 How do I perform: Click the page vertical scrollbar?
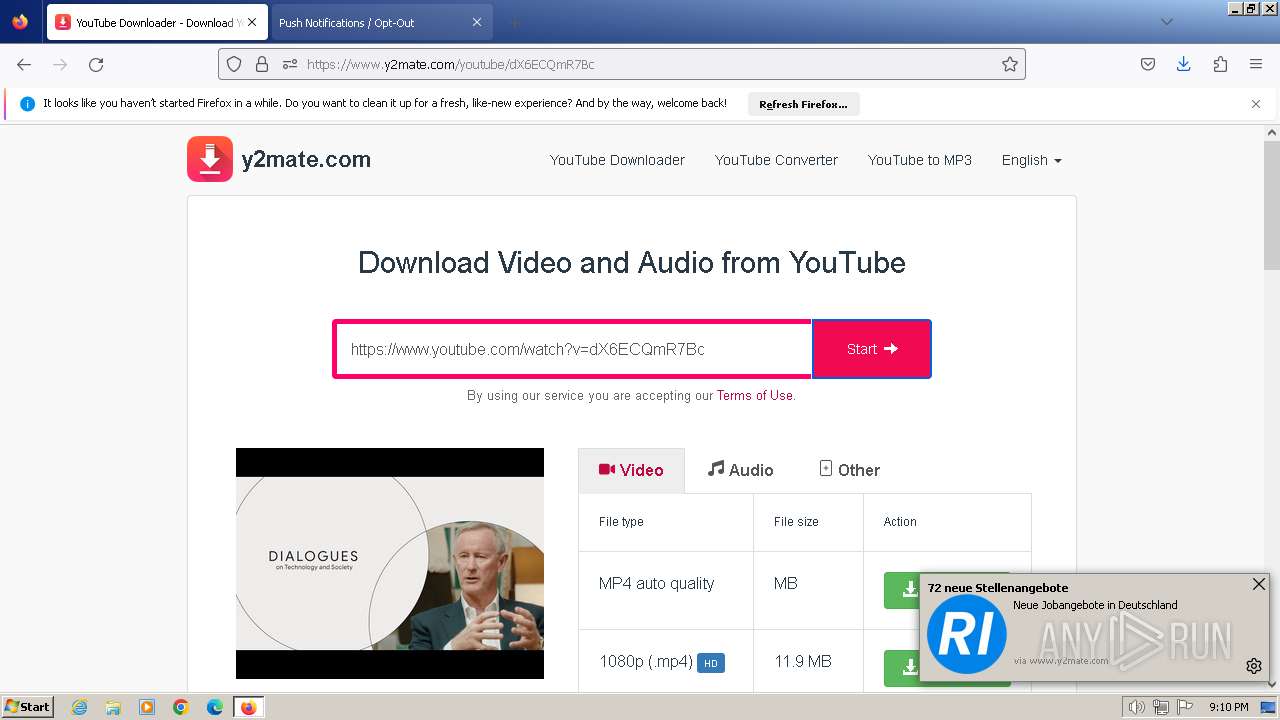(x=1272, y=205)
